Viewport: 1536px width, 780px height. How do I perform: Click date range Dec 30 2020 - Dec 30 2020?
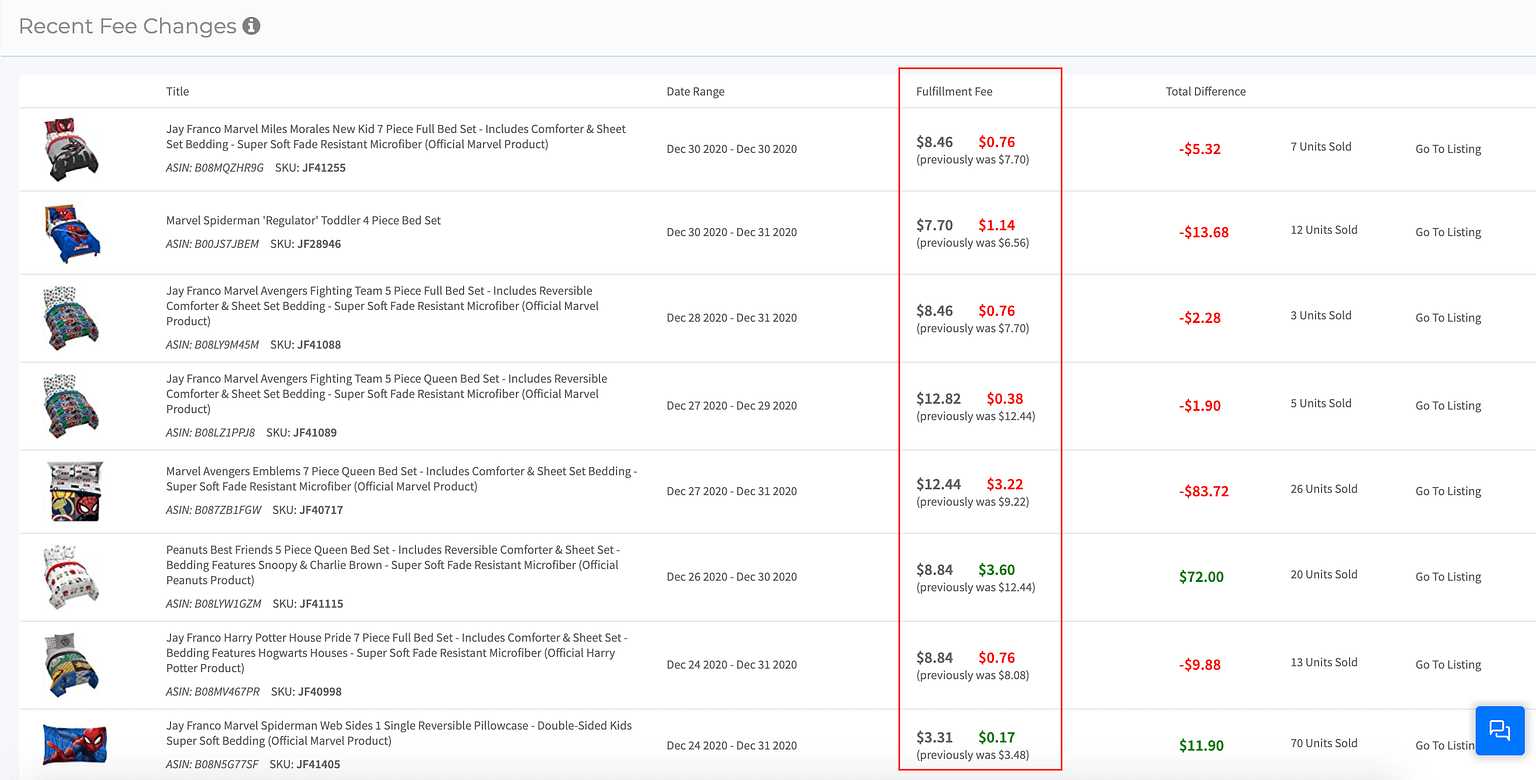732,149
